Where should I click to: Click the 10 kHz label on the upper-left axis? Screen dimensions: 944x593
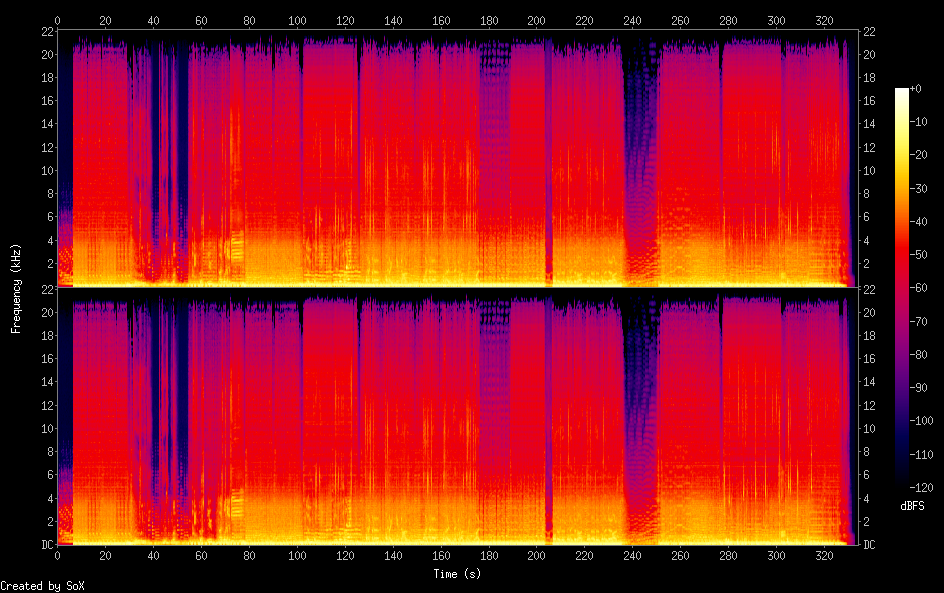point(45,170)
